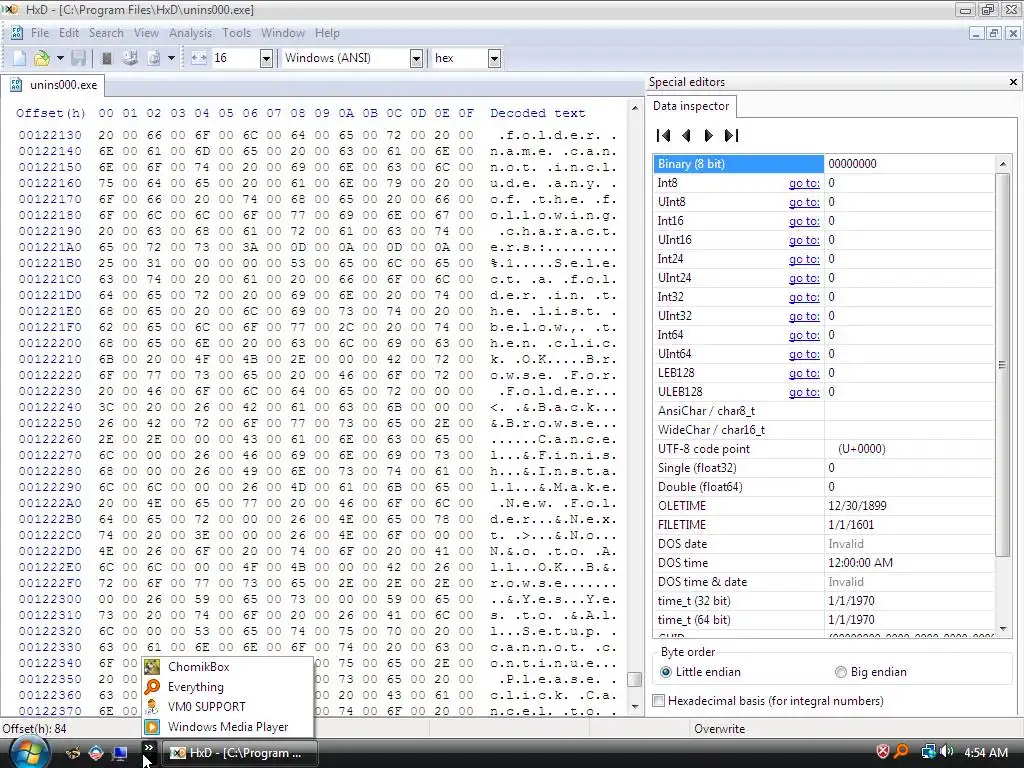Open the recent files dropdown arrow beside Open
This screenshot has height=768, width=1024.
point(60,58)
